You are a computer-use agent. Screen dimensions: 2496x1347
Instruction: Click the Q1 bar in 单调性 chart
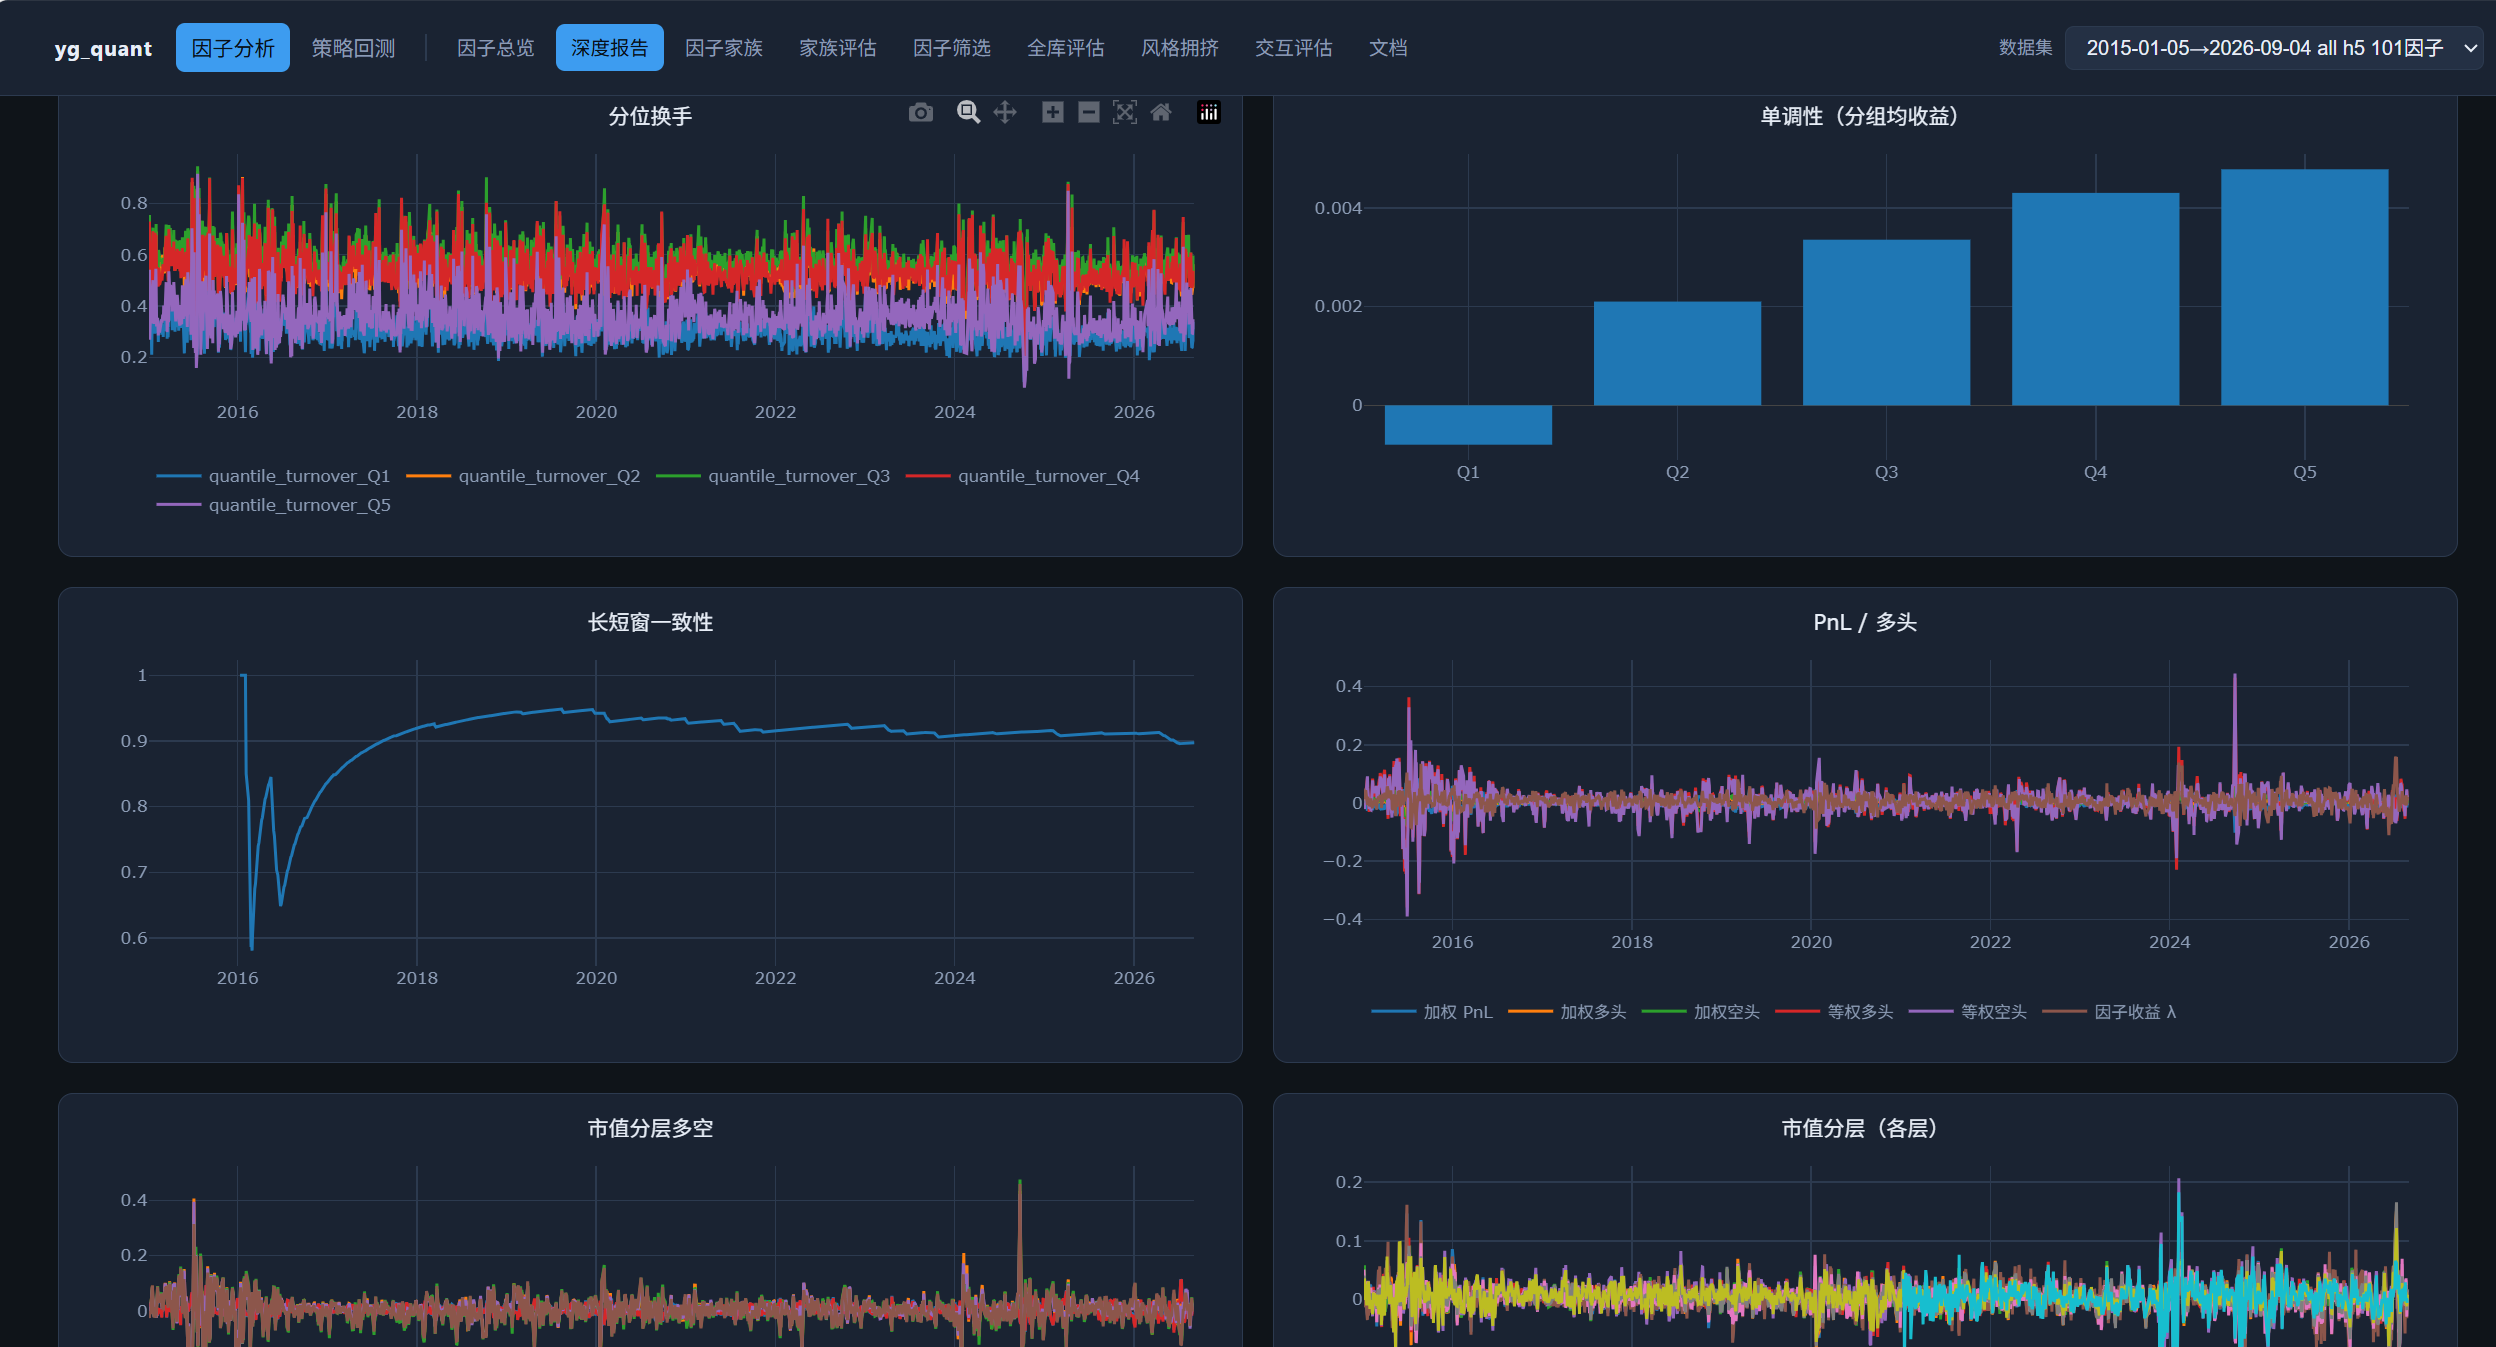click(1468, 425)
